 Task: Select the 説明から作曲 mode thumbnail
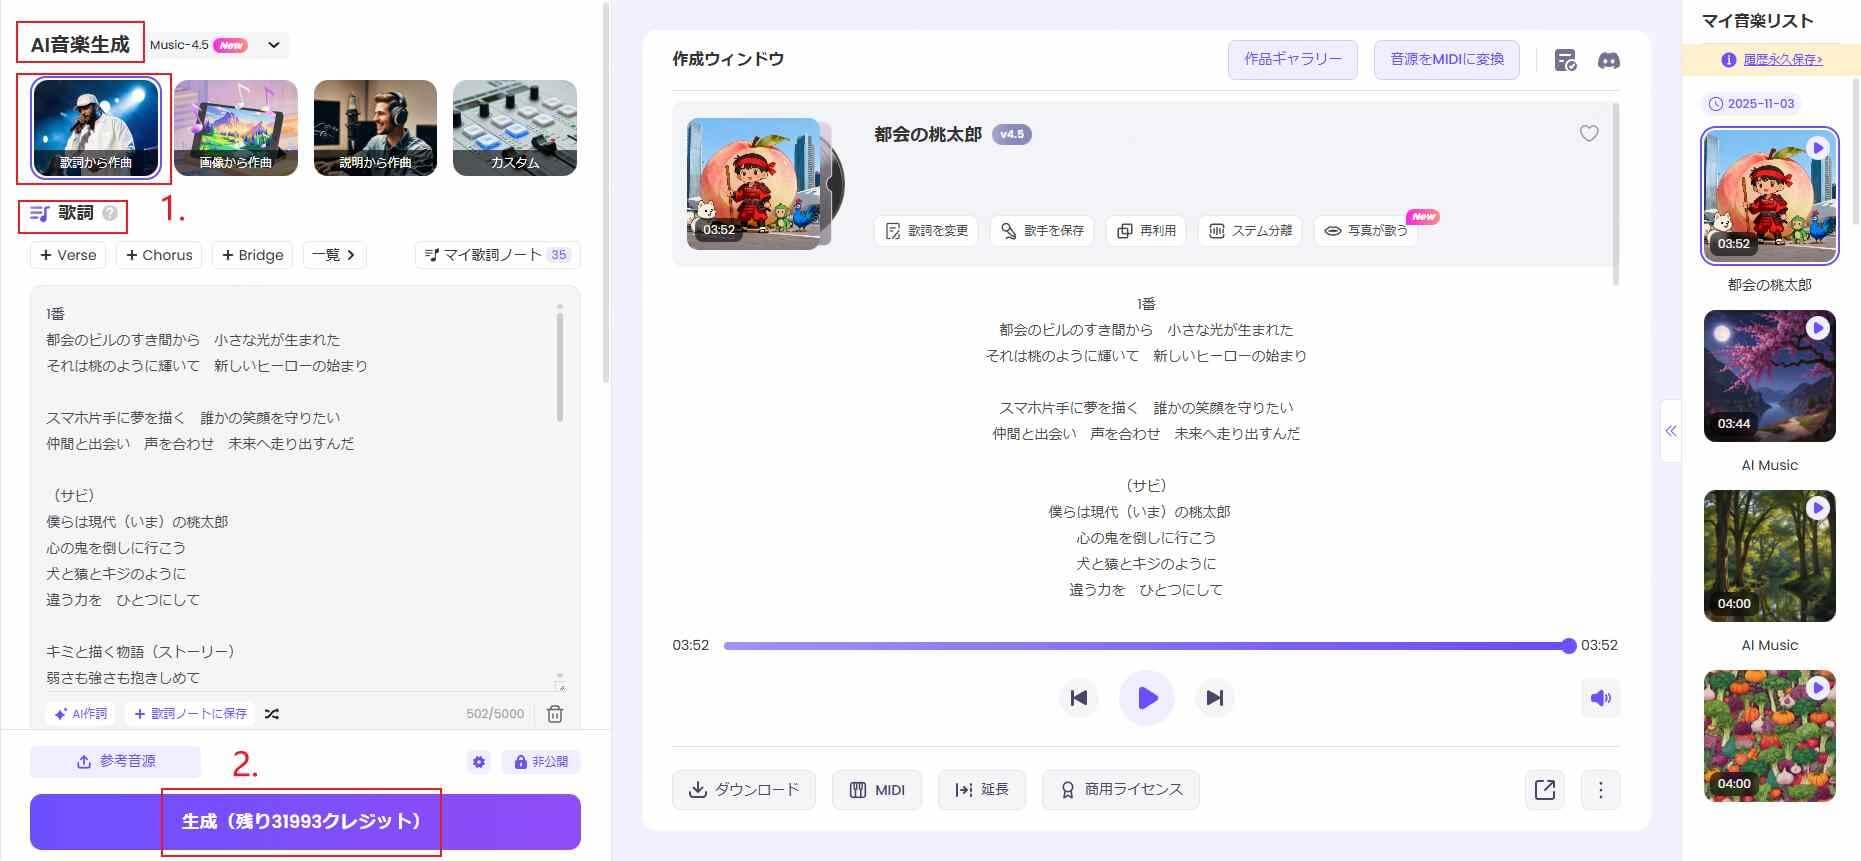coord(375,128)
